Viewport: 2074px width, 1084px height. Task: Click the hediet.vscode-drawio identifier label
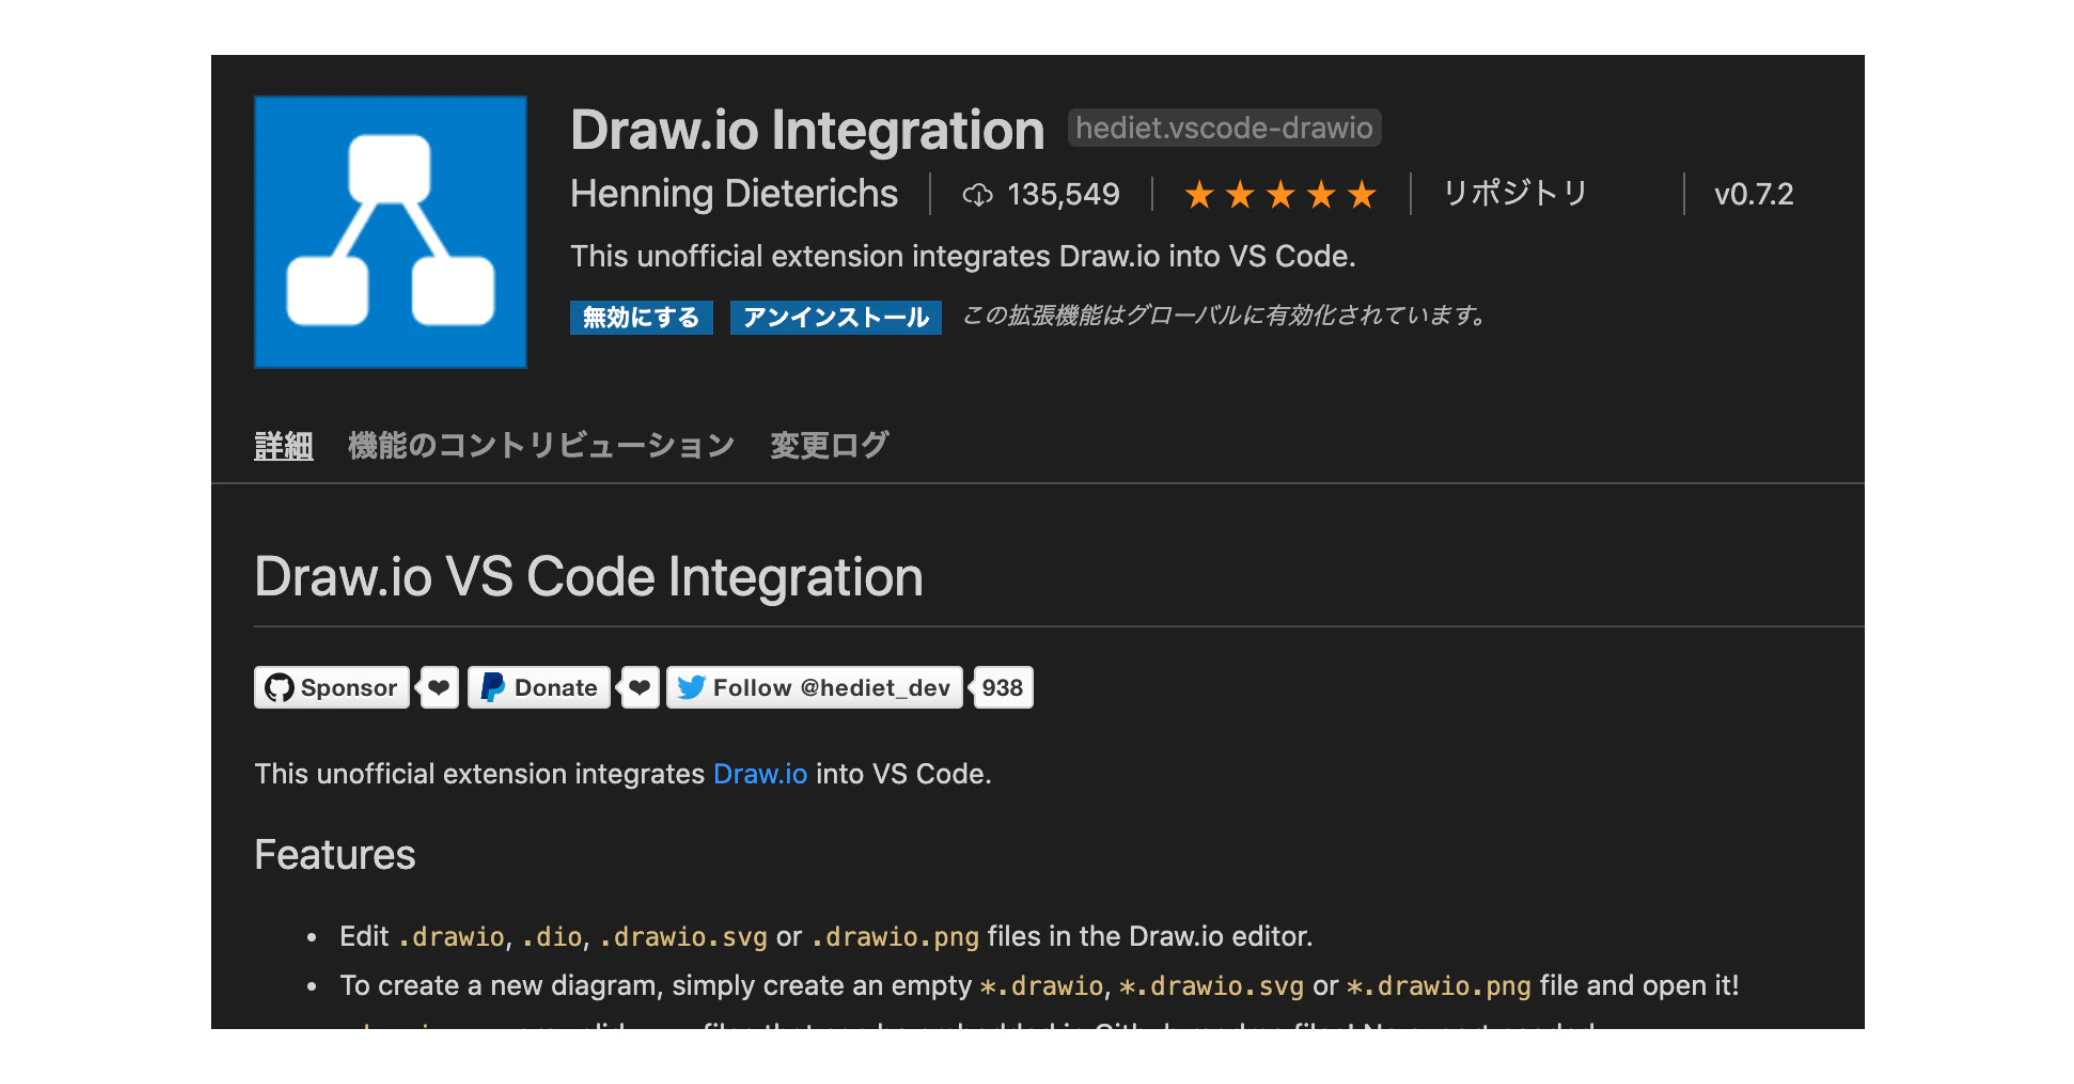pyautogui.click(x=1224, y=128)
